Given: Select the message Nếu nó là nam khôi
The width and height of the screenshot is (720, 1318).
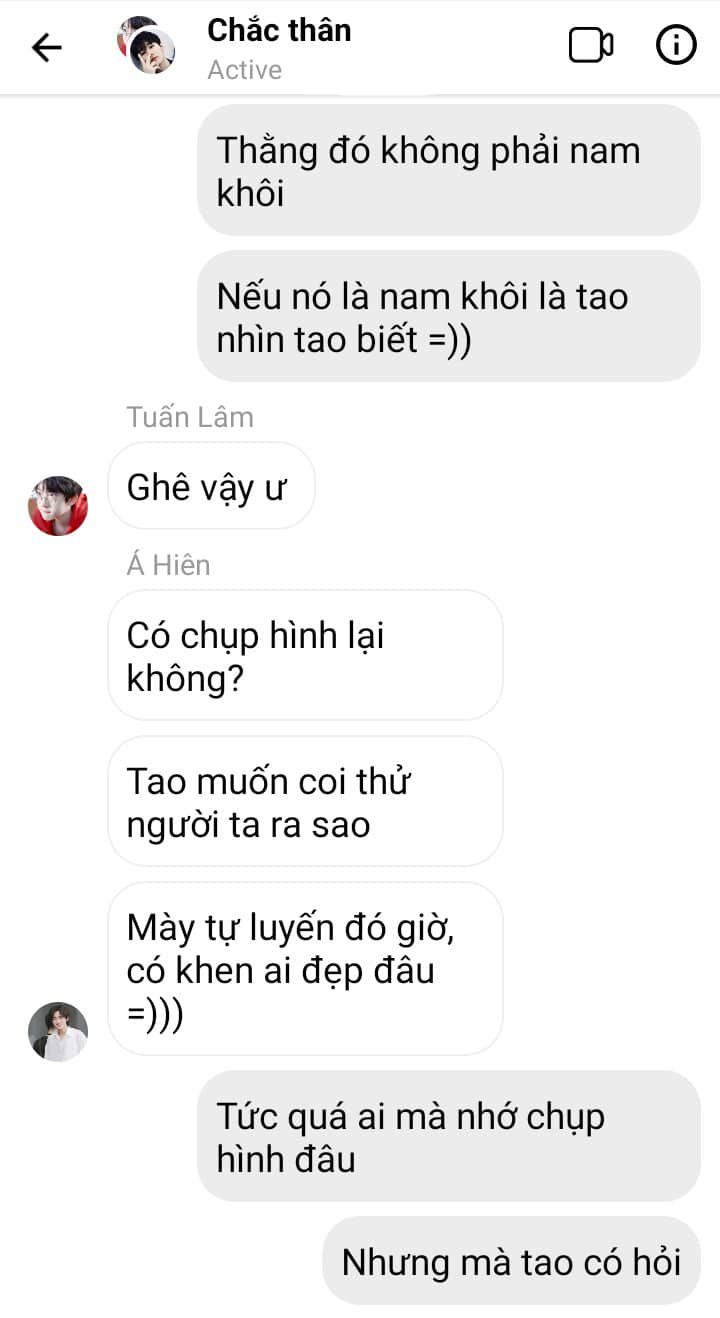Looking at the screenshot, I should point(448,316).
